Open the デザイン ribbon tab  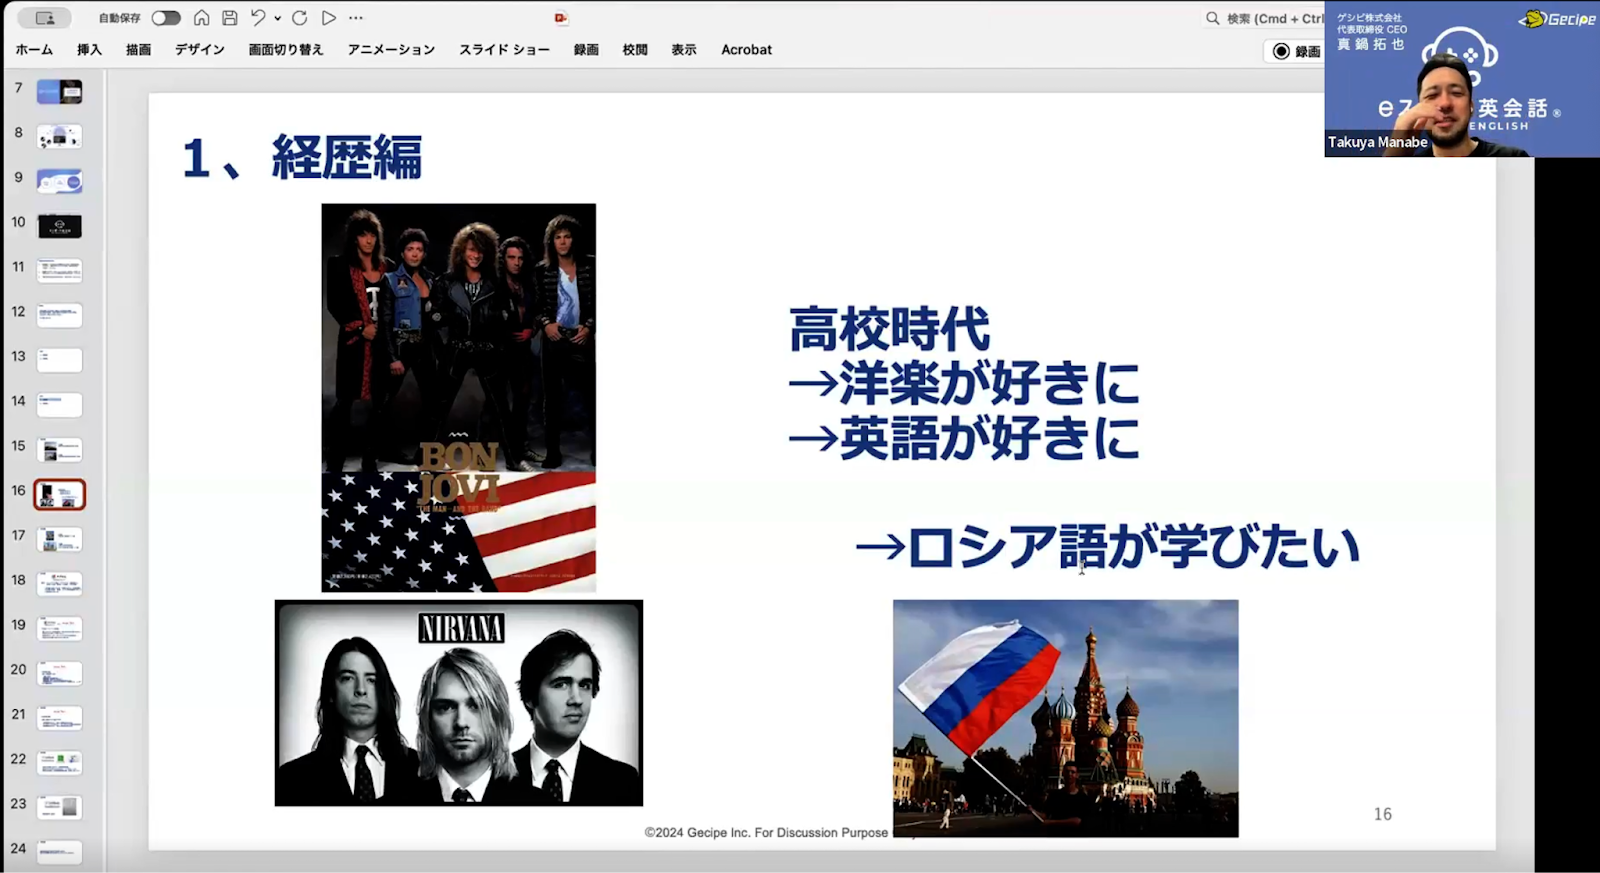pyautogui.click(x=200, y=50)
